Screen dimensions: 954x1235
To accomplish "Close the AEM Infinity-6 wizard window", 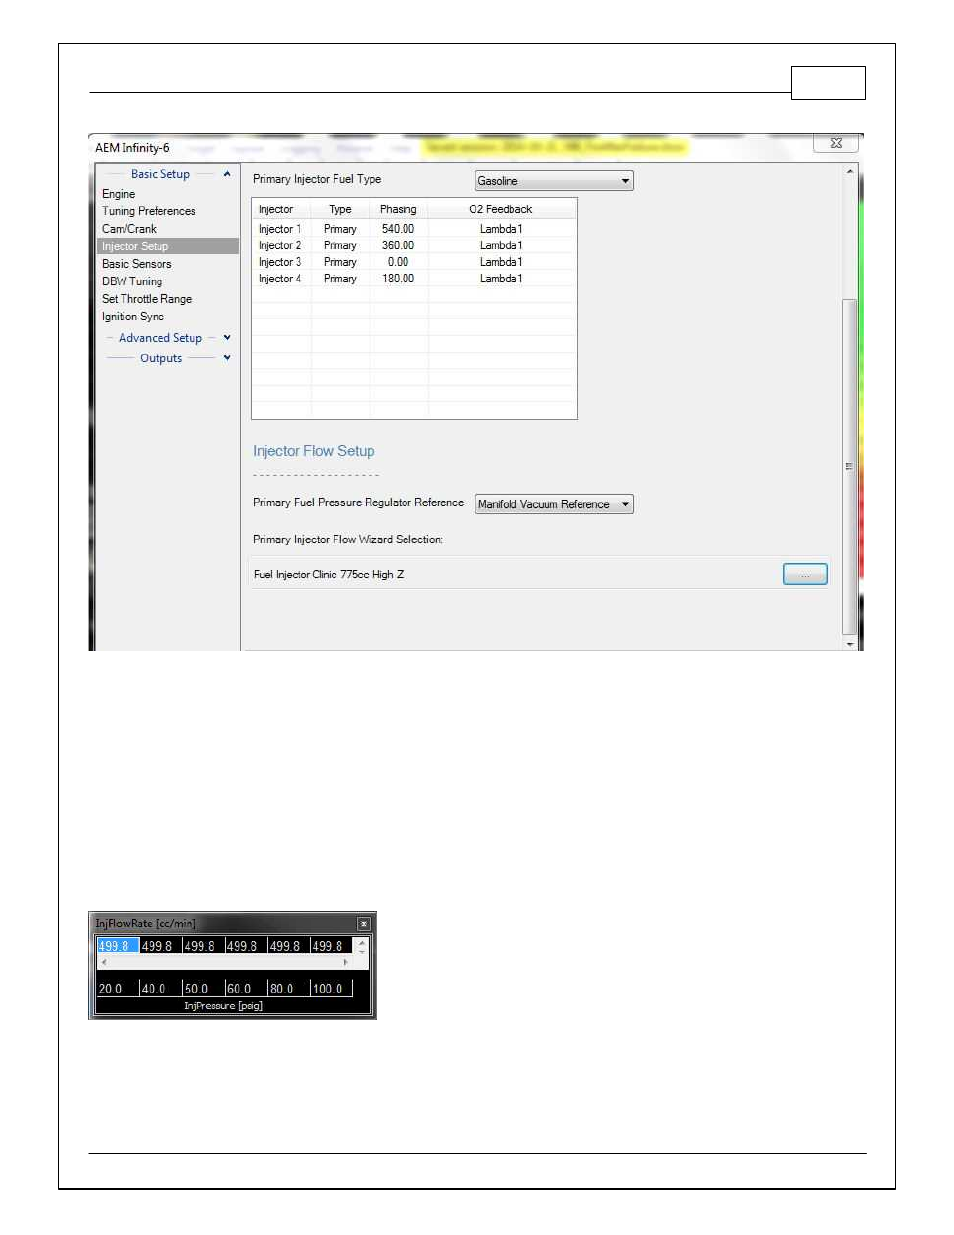I will (x=836, y=143).
